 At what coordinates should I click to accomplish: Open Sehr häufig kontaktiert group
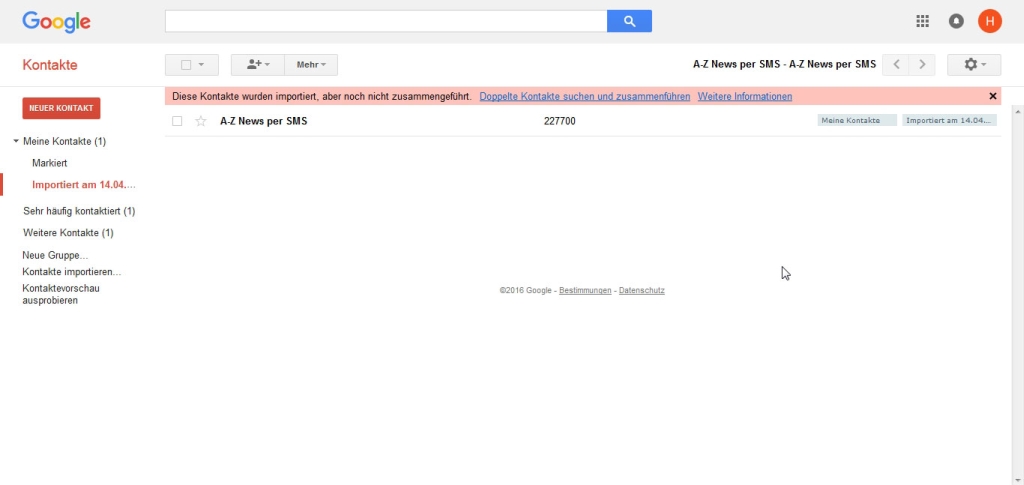[79, 211]
